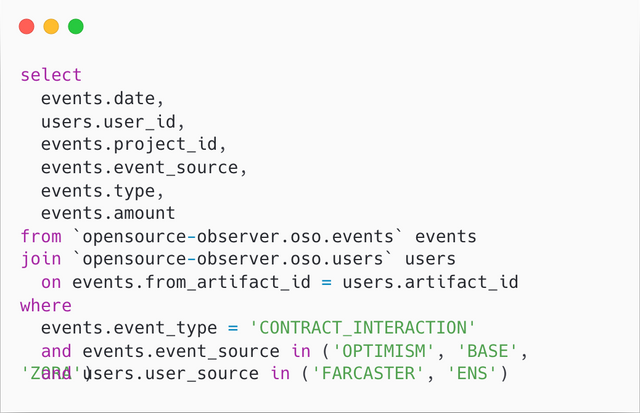Click the 'CONTRACT_INTERACTION' string literal
The image size is (640, 413).
pos(362,328)
